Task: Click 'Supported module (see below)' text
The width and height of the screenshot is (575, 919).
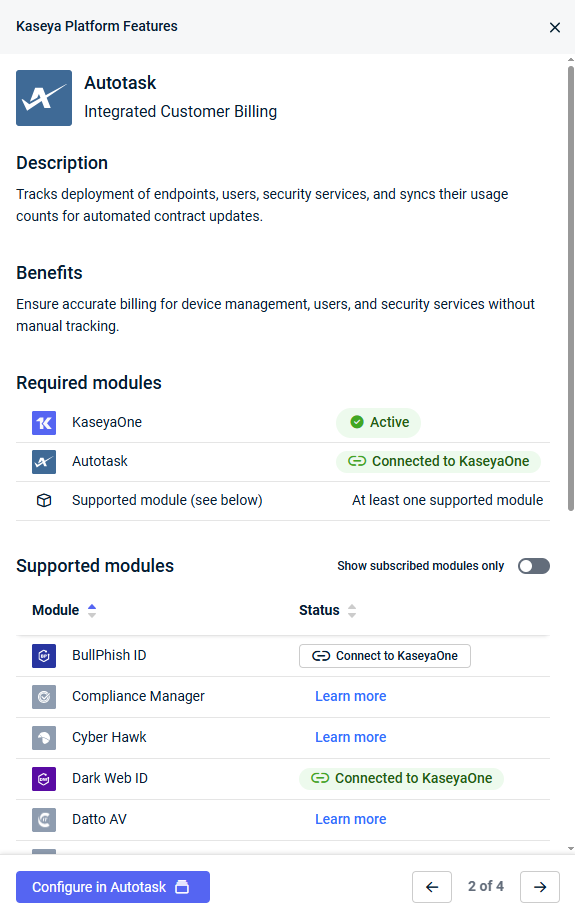Action: click(167, 501)
